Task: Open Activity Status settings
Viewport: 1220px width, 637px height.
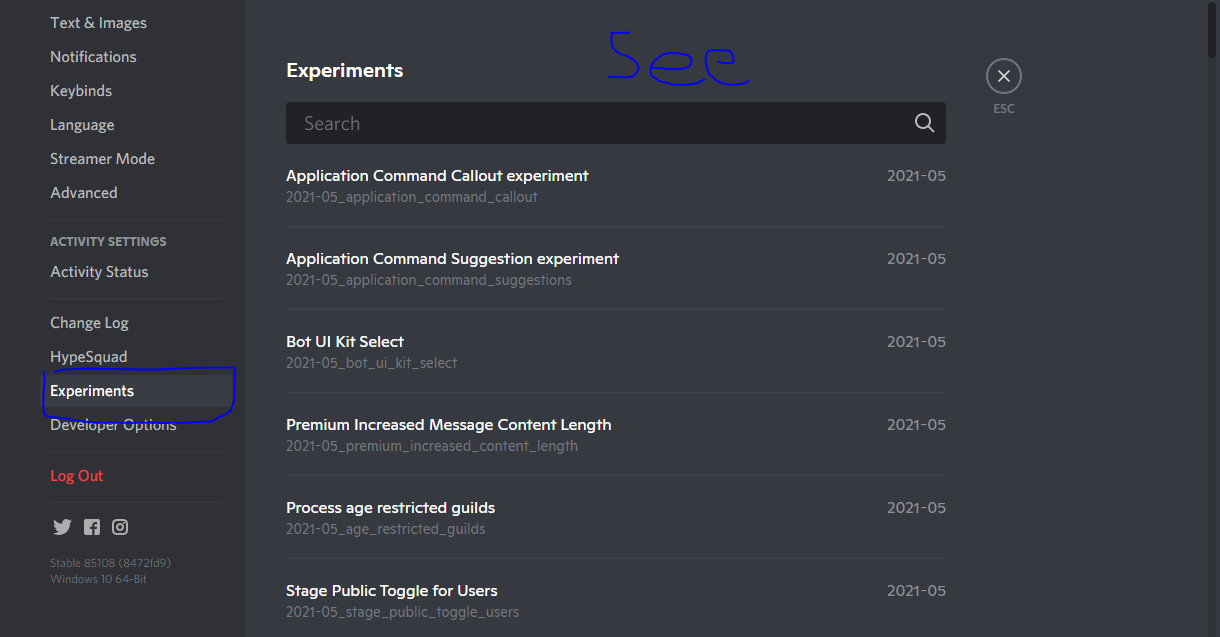Action: 99,271
